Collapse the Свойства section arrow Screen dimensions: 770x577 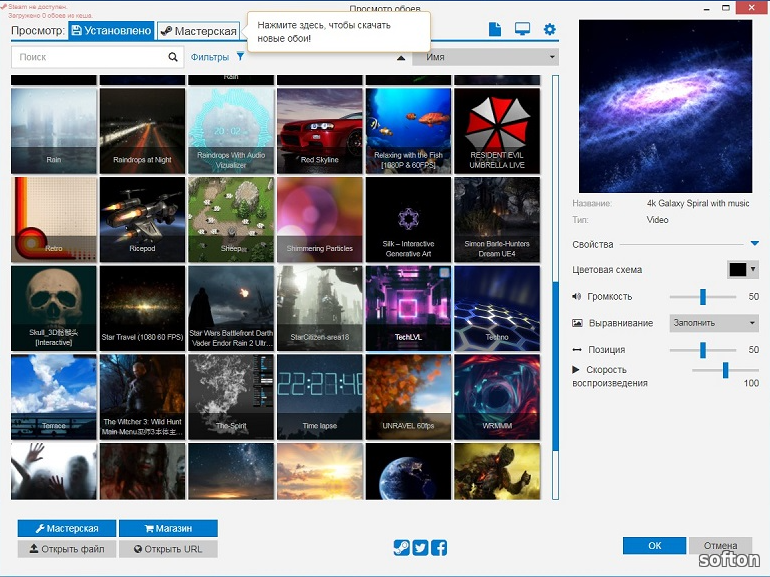pyautogui.click(x=754, y=244)
